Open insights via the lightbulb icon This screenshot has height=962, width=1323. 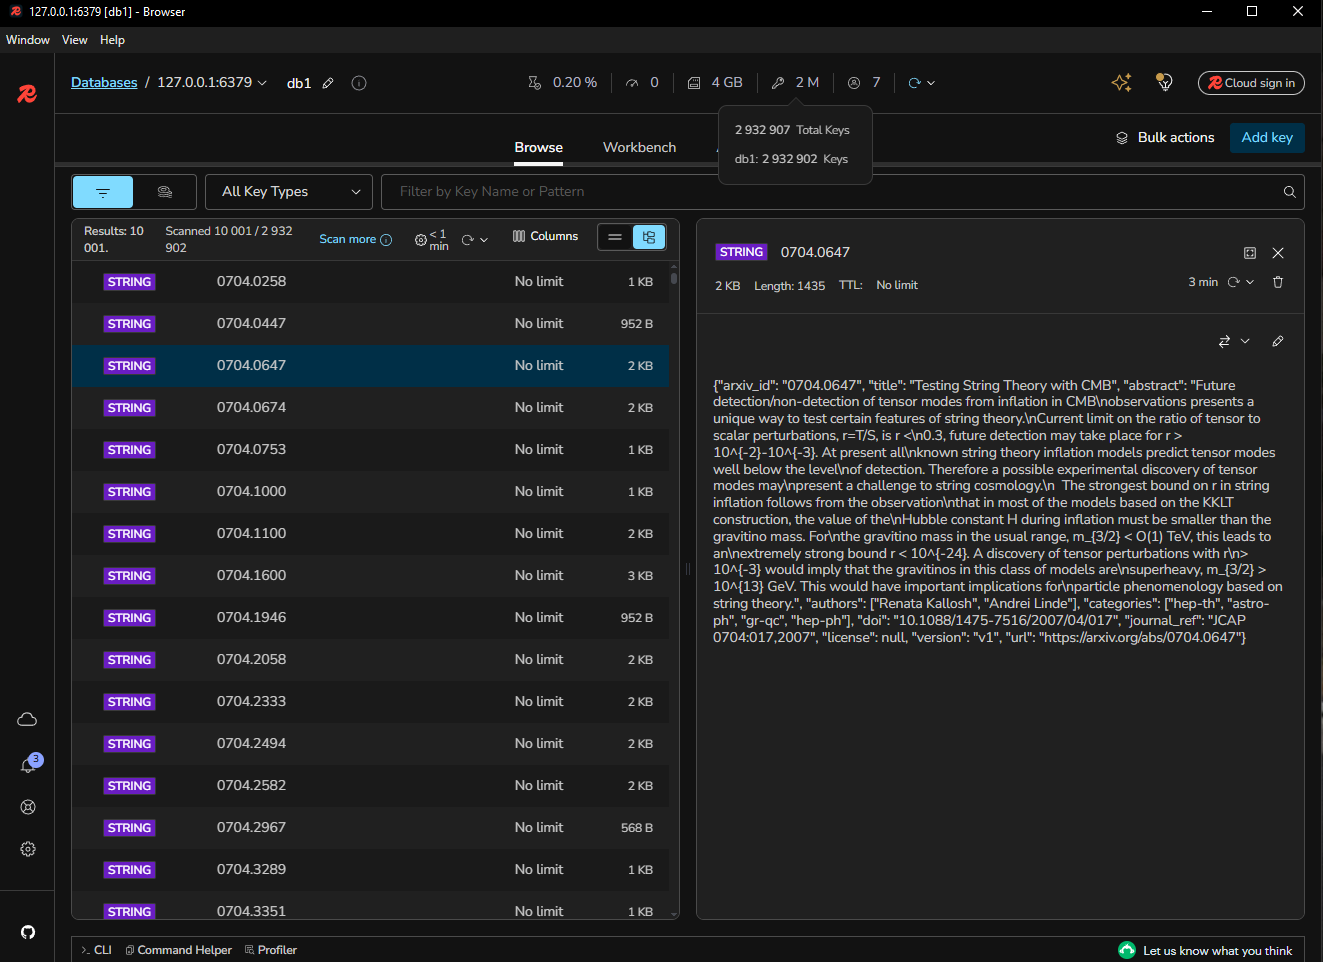[1164, 83]
